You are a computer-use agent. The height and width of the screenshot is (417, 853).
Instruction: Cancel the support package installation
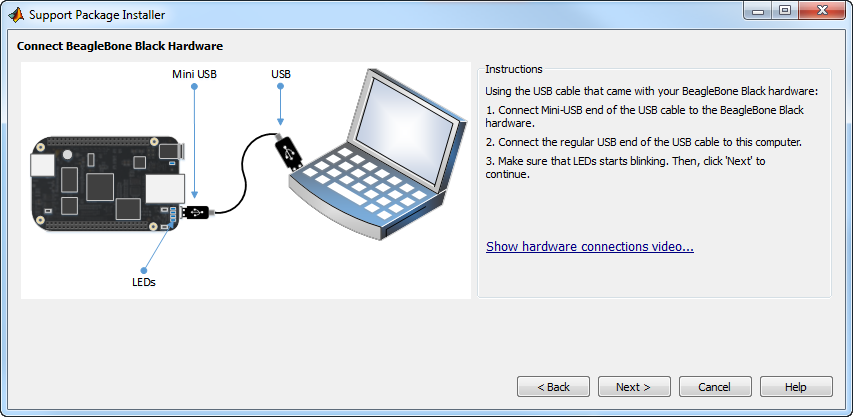(x=715, y=387)
